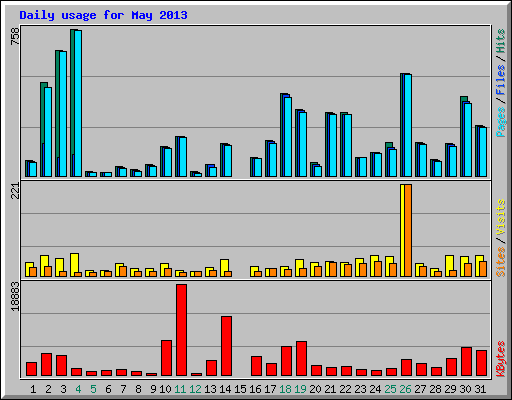This screenshot has width=512, height=400.
Task: Select the day 18 hits bar
Action: coord(286,135)
